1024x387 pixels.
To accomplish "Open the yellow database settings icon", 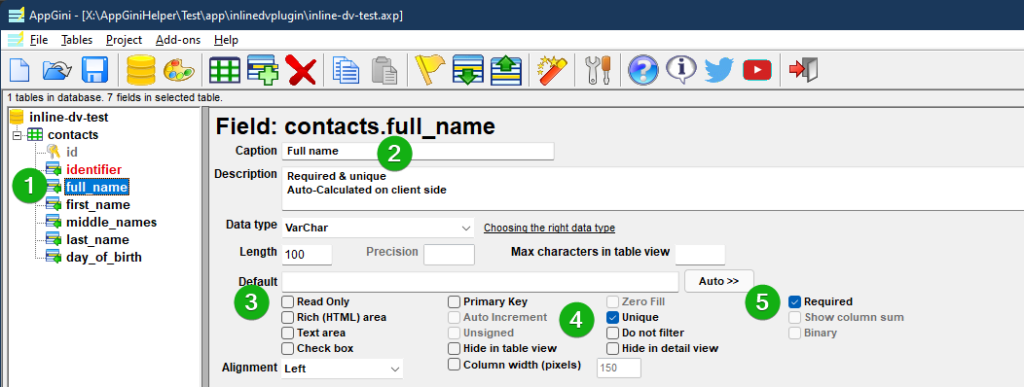I will point(141,69).
